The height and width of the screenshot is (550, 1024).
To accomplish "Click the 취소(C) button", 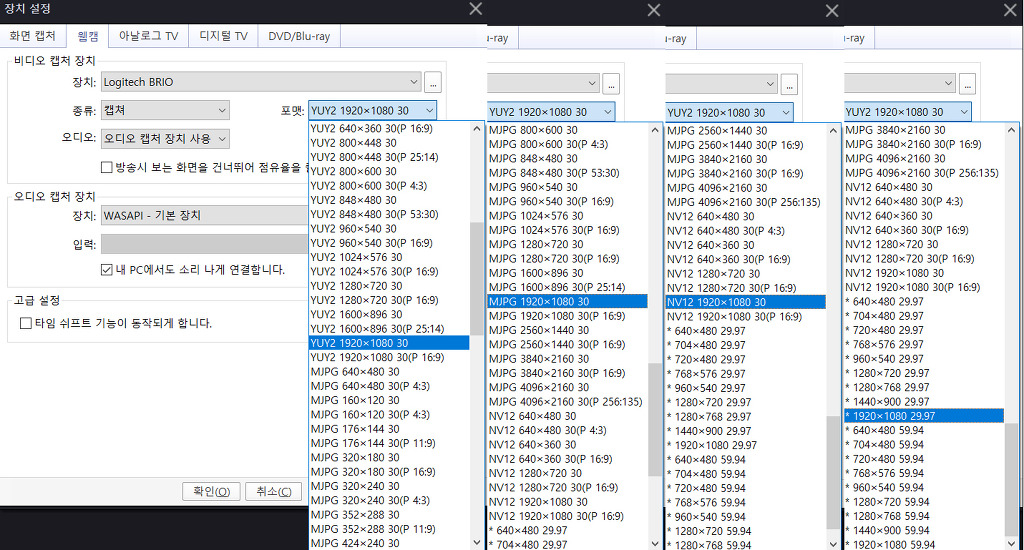I will click(273, 491).
